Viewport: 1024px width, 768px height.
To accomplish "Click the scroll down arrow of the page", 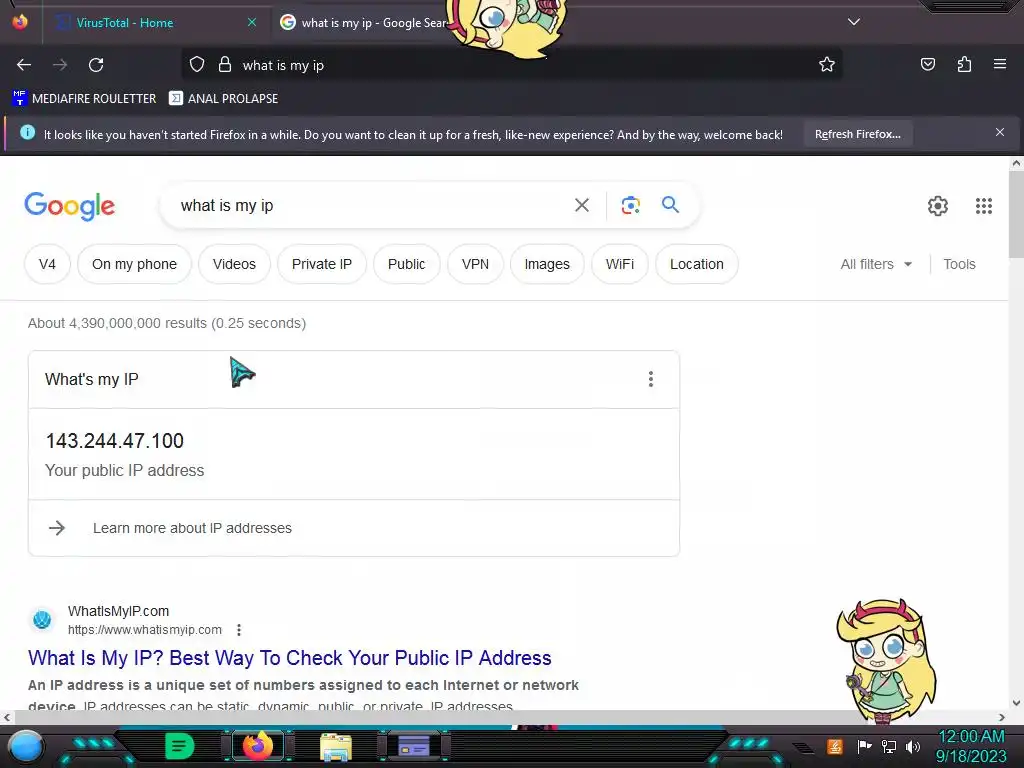I will (x=1016, y=703).
